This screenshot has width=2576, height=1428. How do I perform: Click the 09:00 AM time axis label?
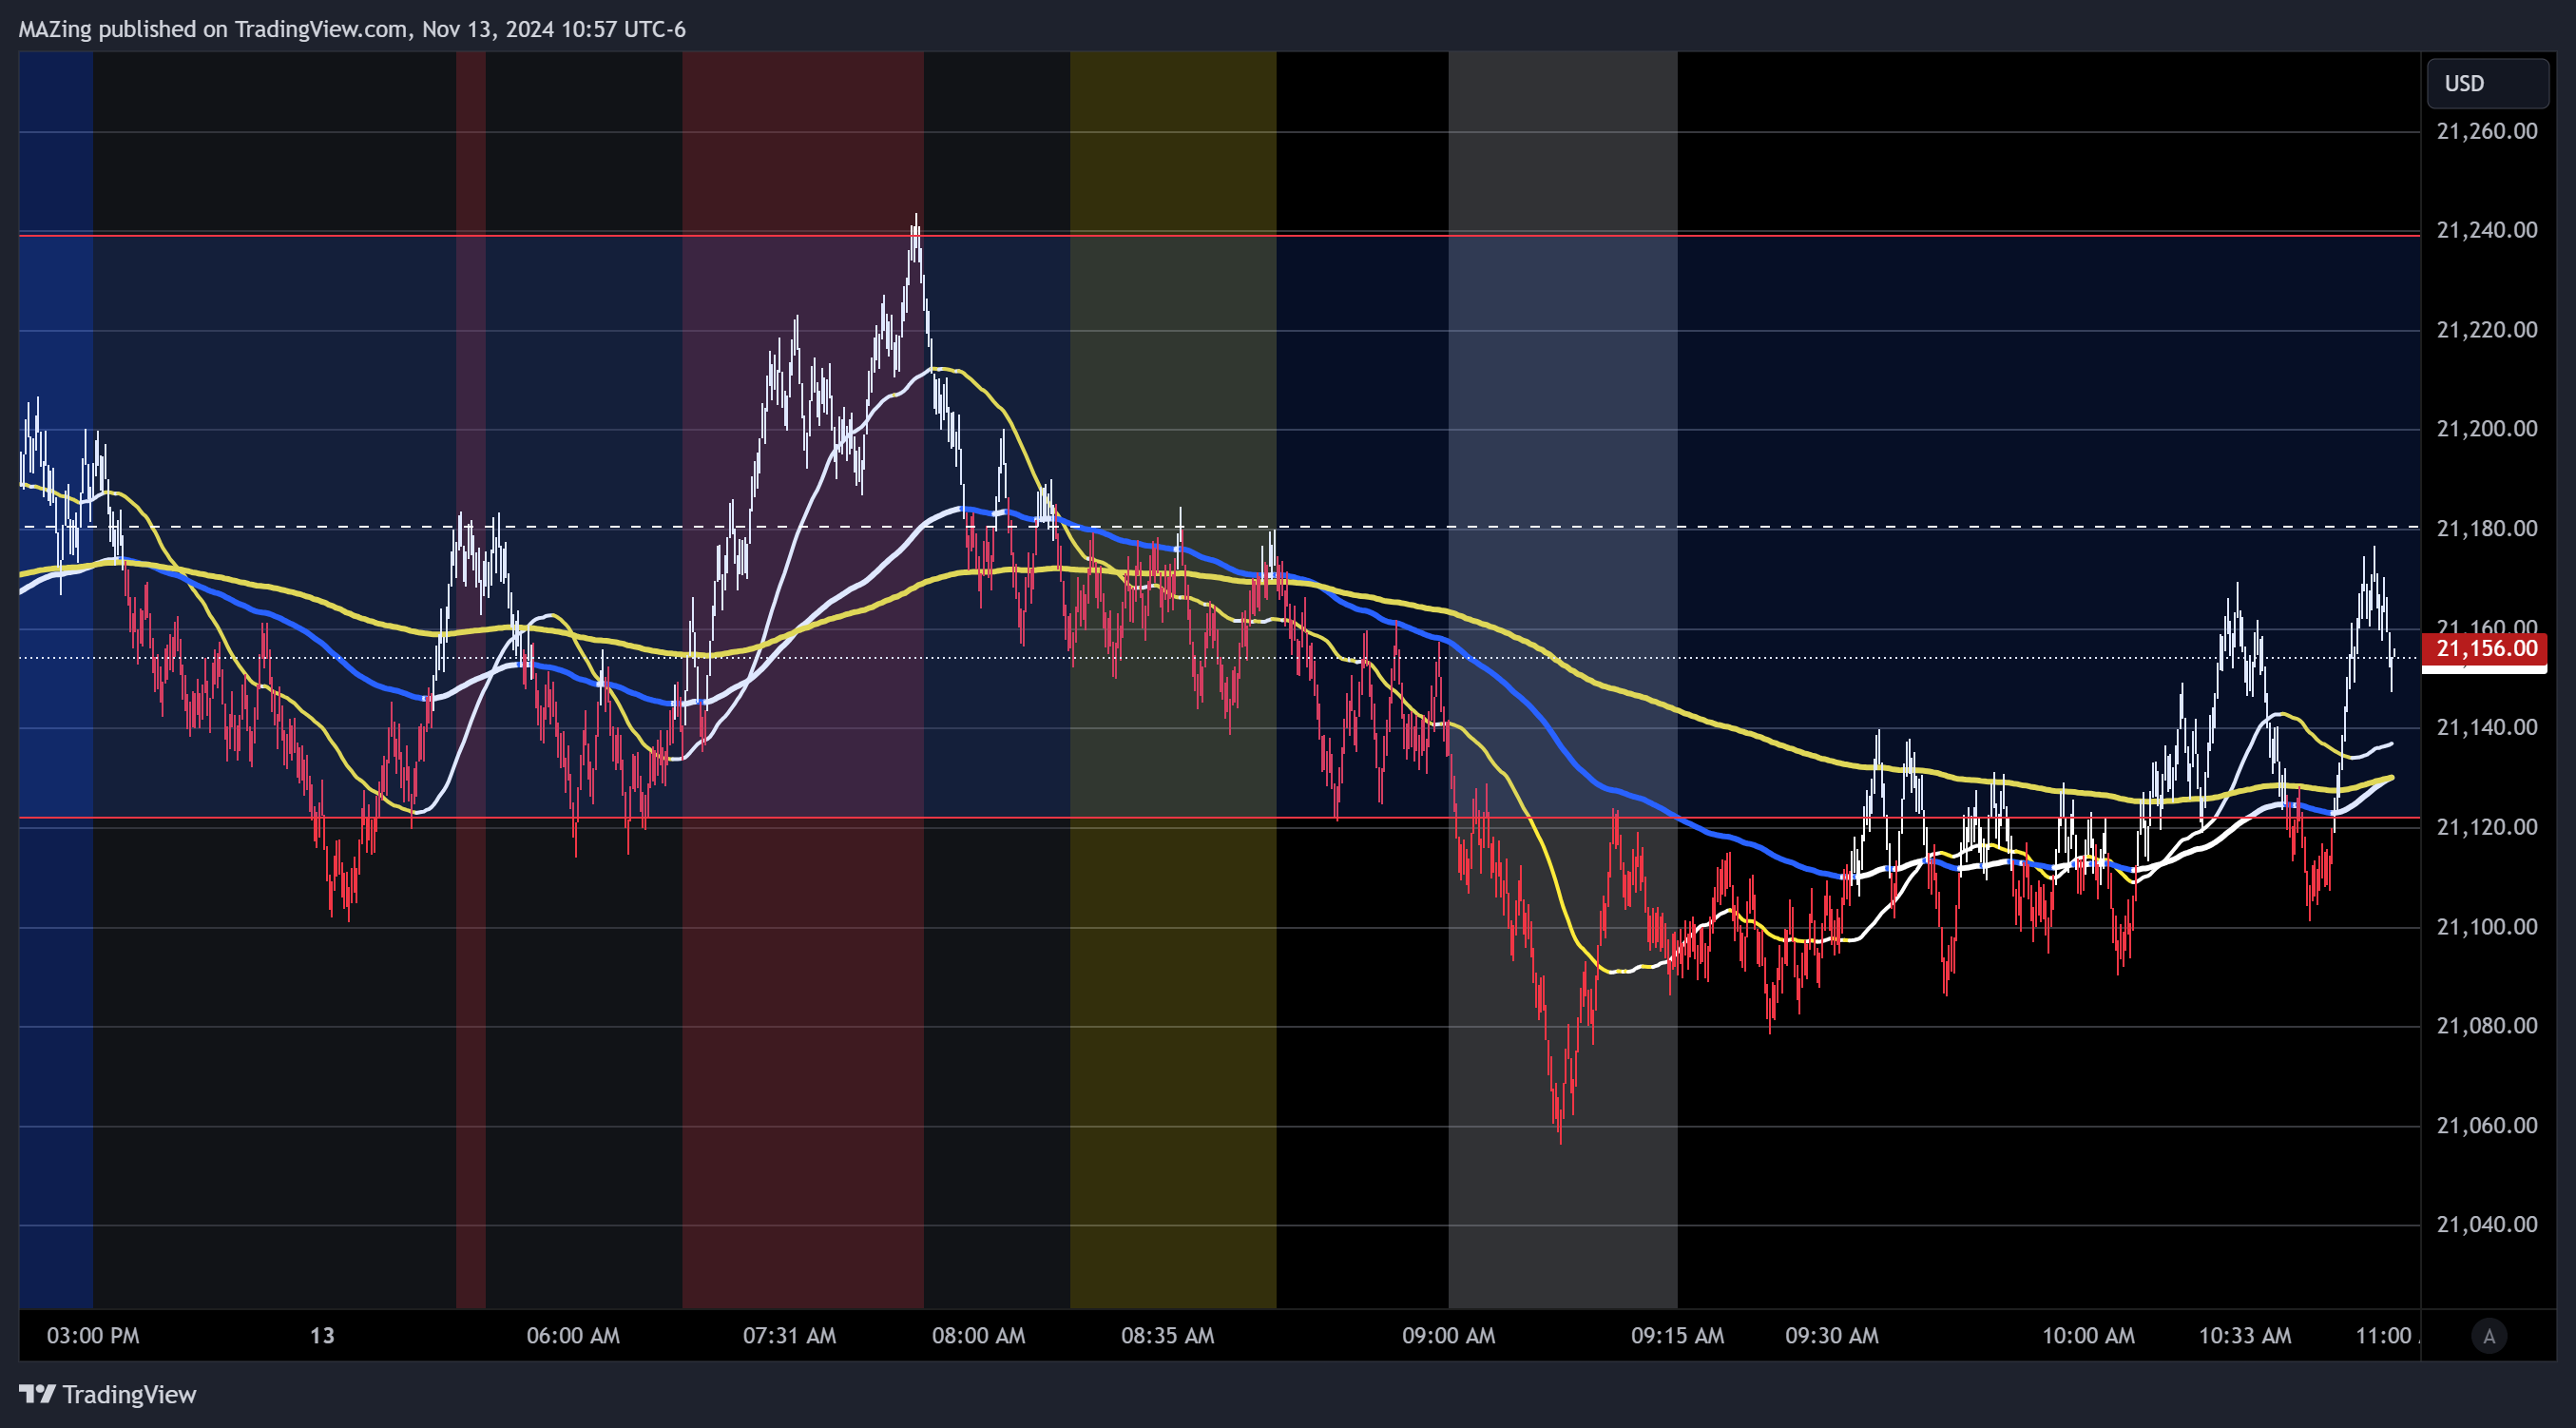click(x=1448, y=1336)
